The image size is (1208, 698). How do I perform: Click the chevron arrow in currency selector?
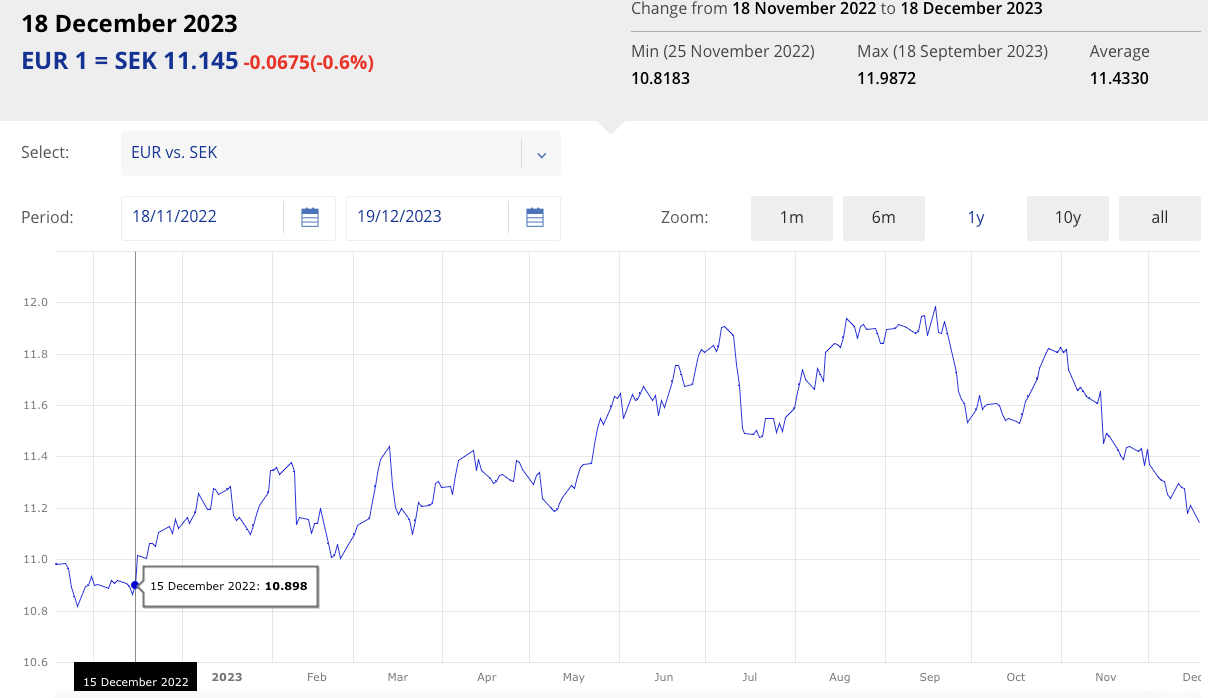(541, 154)
